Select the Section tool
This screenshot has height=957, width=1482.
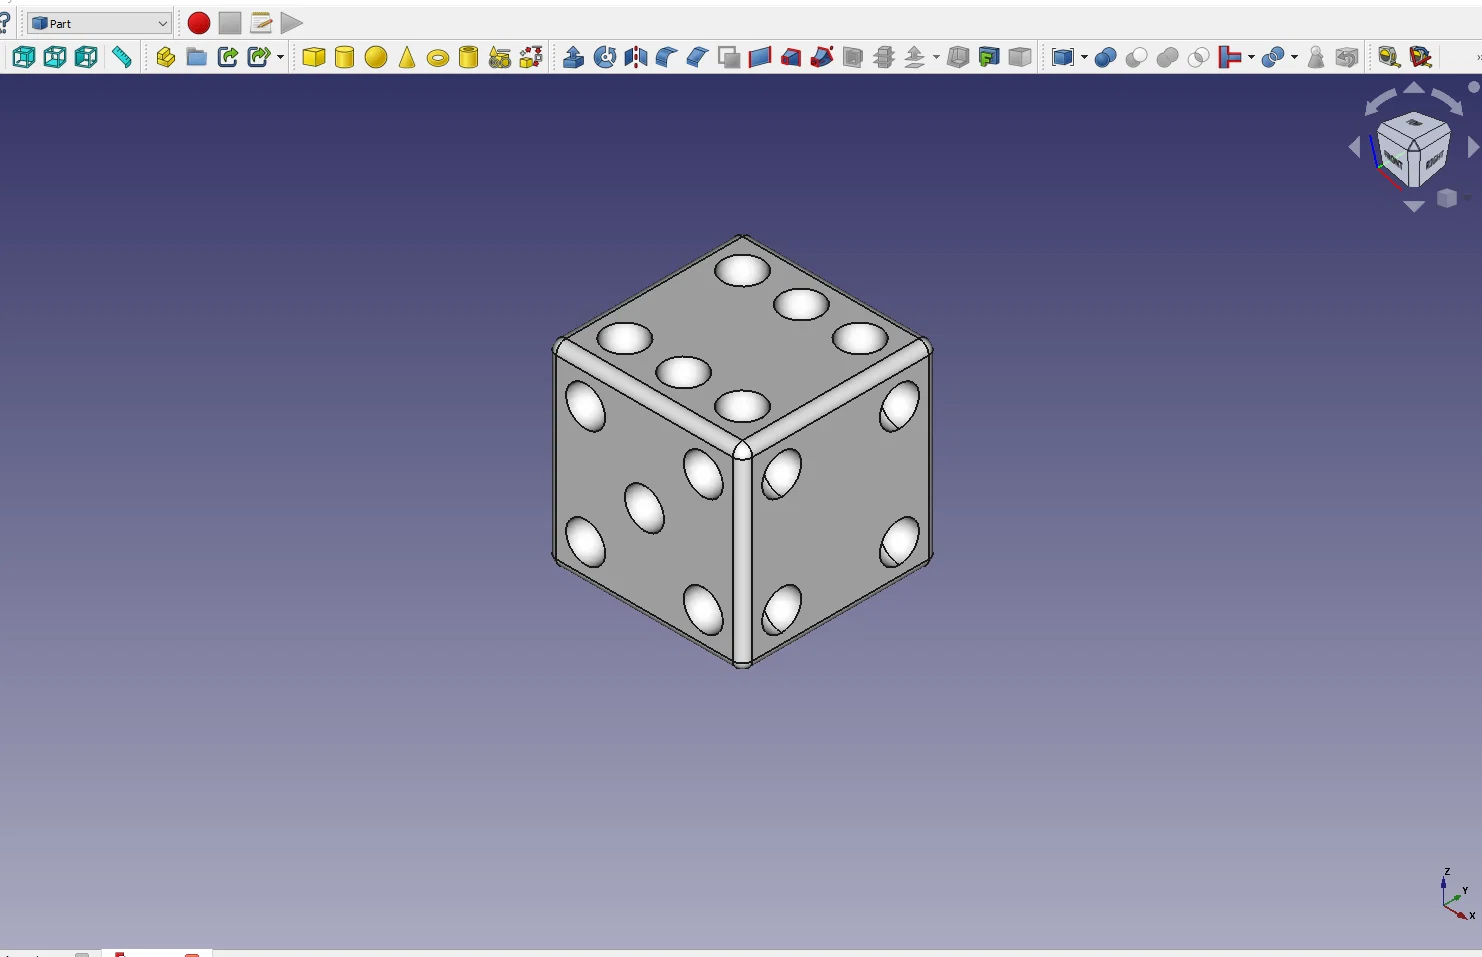pos(853,57)
